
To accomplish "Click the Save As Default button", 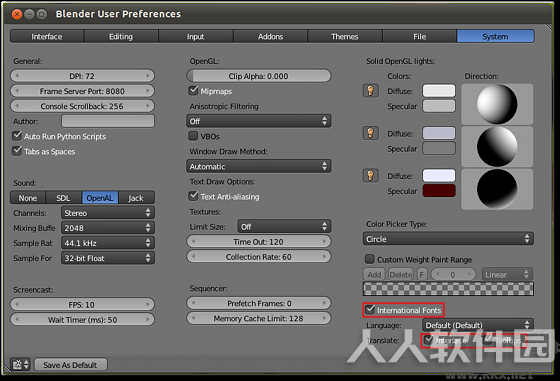I will click(x=70, y=365).
